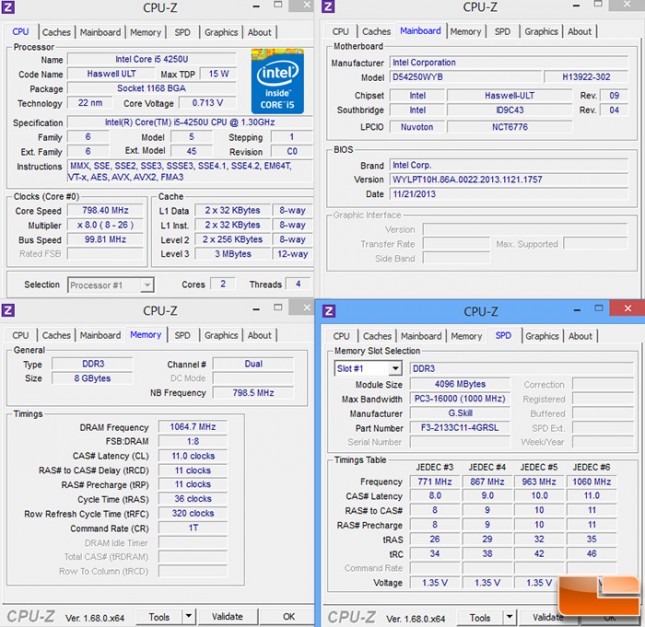This screenshot has height=627, width=645.
Task: Click the Intel Core i5 4250U name field
Action: (x=152, y=59)
